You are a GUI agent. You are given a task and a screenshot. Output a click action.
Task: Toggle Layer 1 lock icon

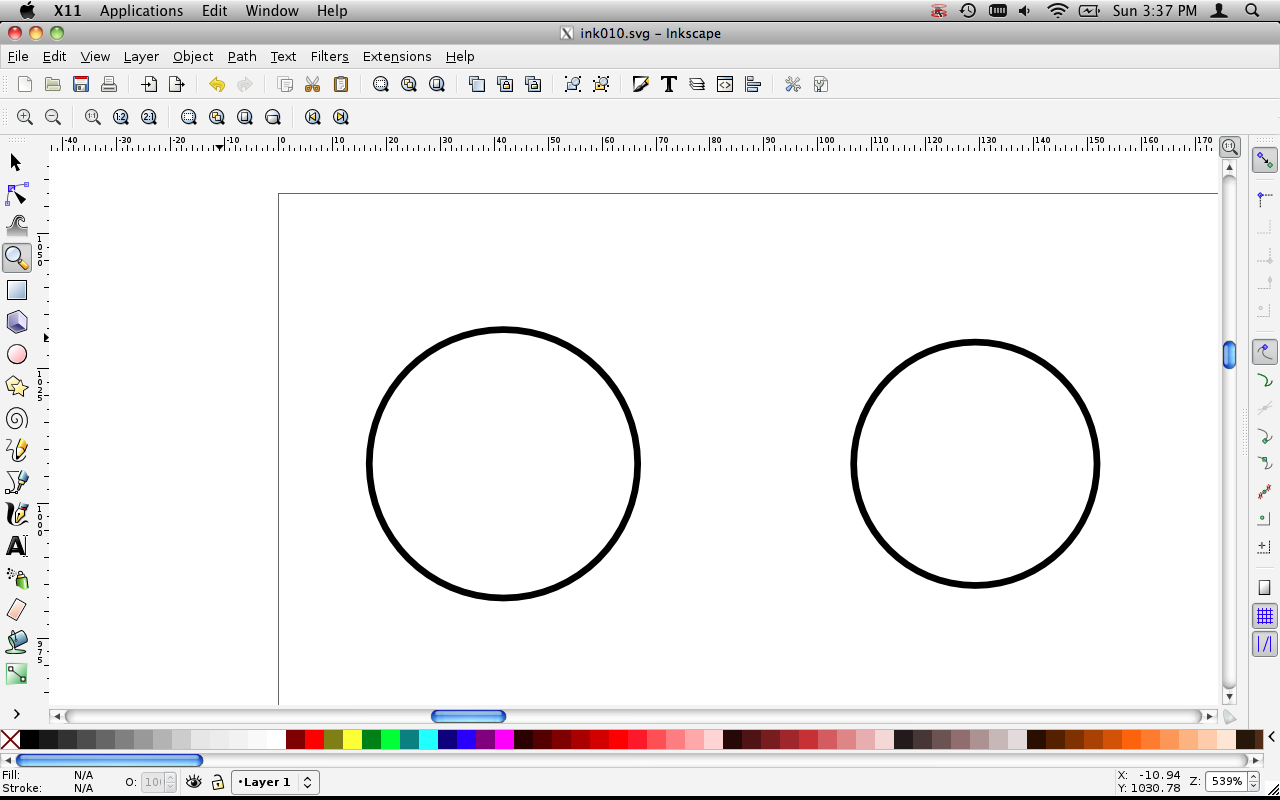217,782
